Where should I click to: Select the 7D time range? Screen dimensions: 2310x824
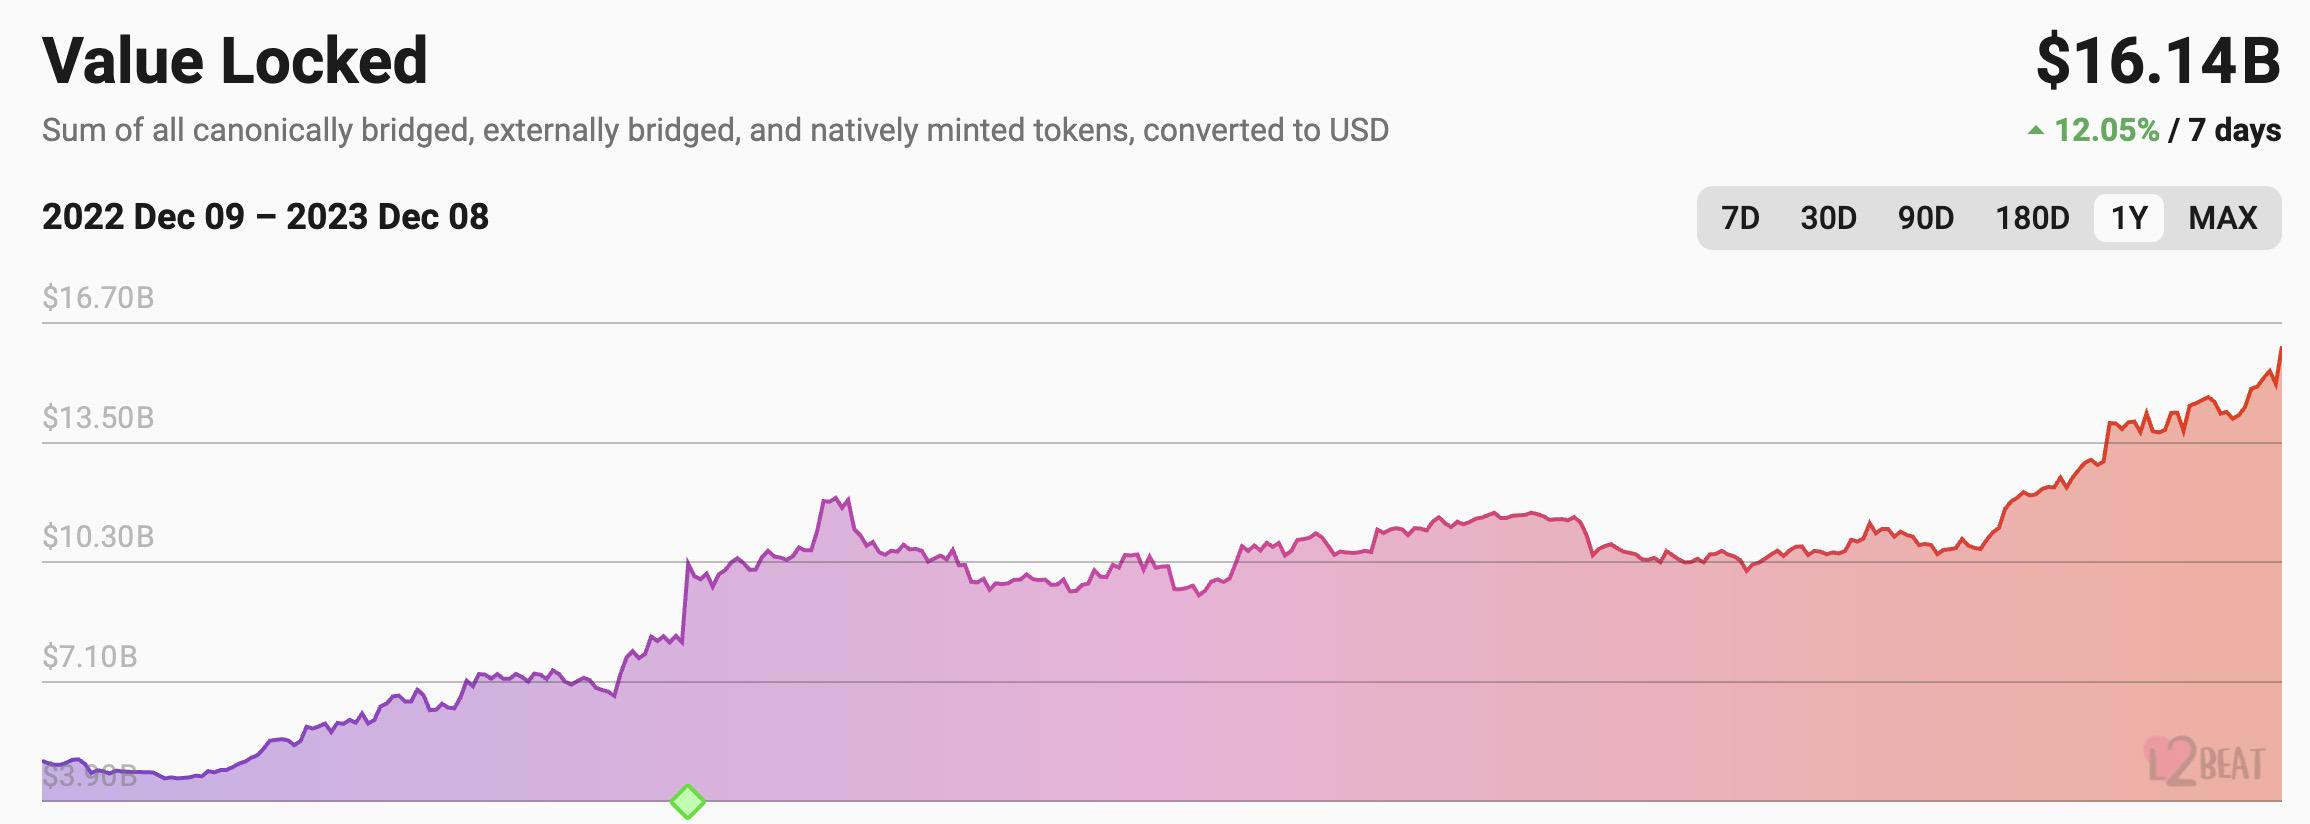point(1740,218)
